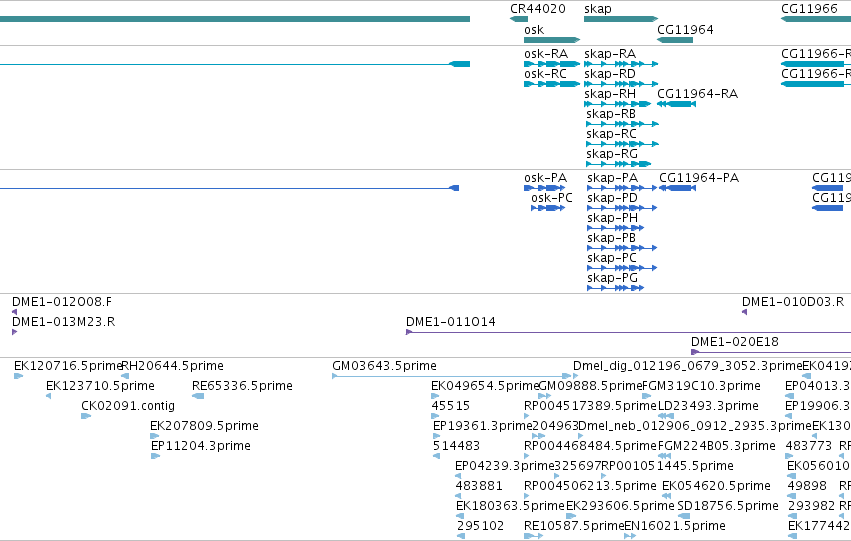
Task: Select the EN16021.5prime EST label
Action: pyautogui.click(x=675, y=526)
